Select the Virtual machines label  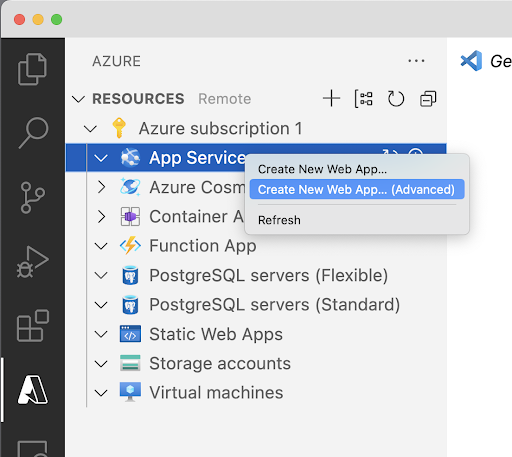[216, 393]
